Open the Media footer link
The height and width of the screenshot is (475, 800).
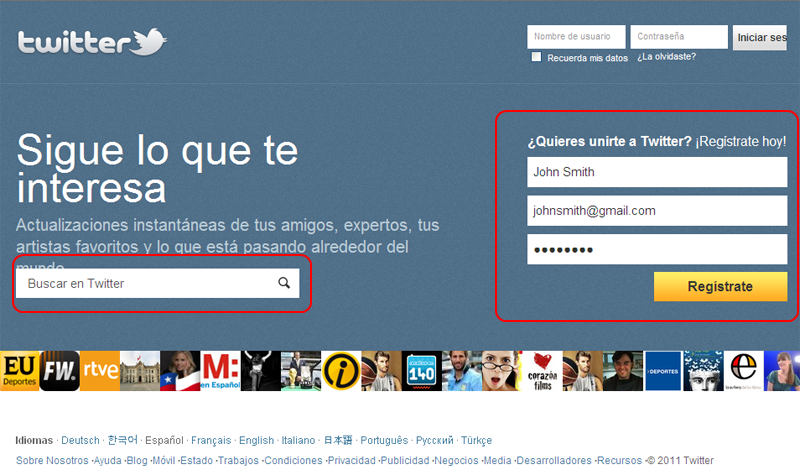coord(497,460)
